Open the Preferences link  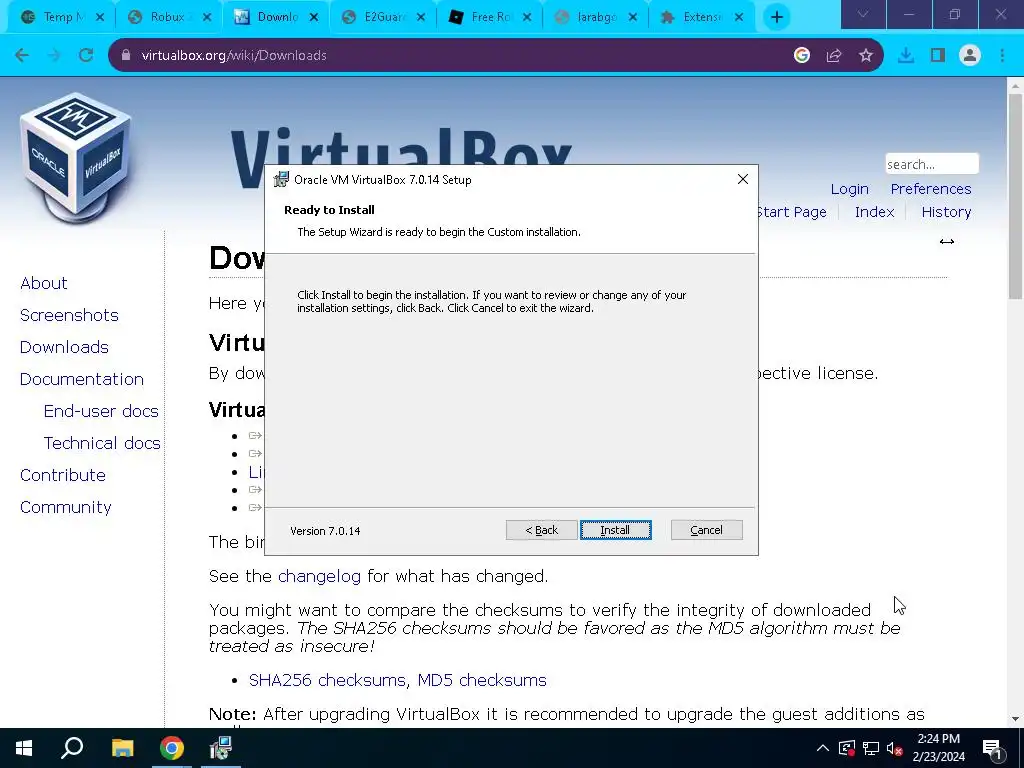pos(931,189)
